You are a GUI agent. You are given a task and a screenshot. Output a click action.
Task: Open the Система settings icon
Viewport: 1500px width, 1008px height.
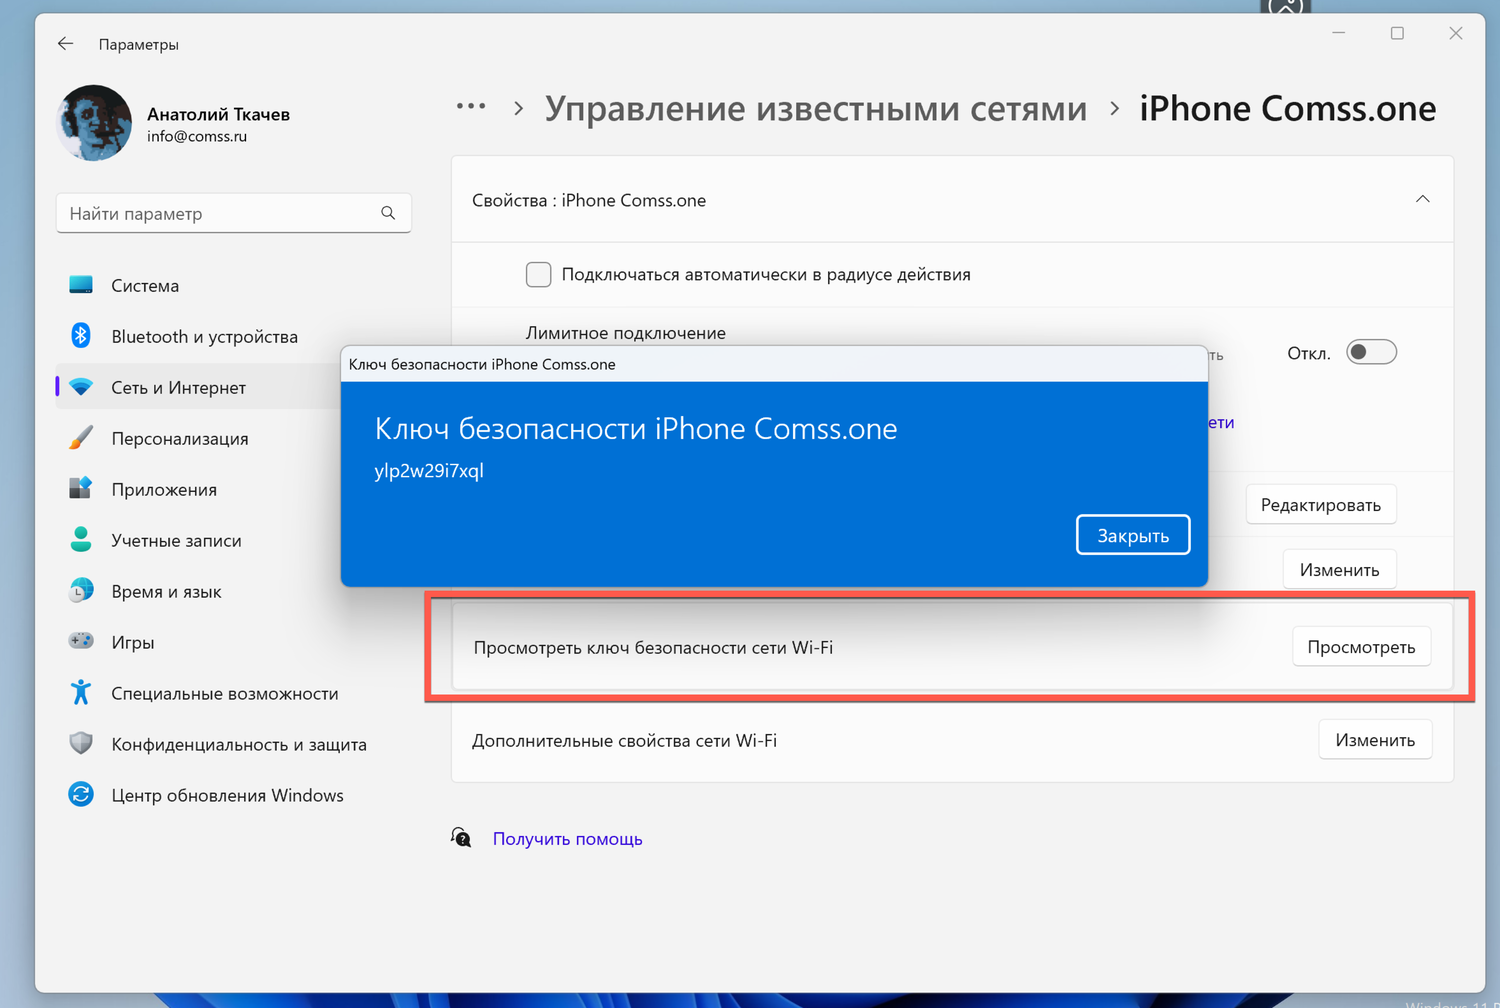coord(81,285)
